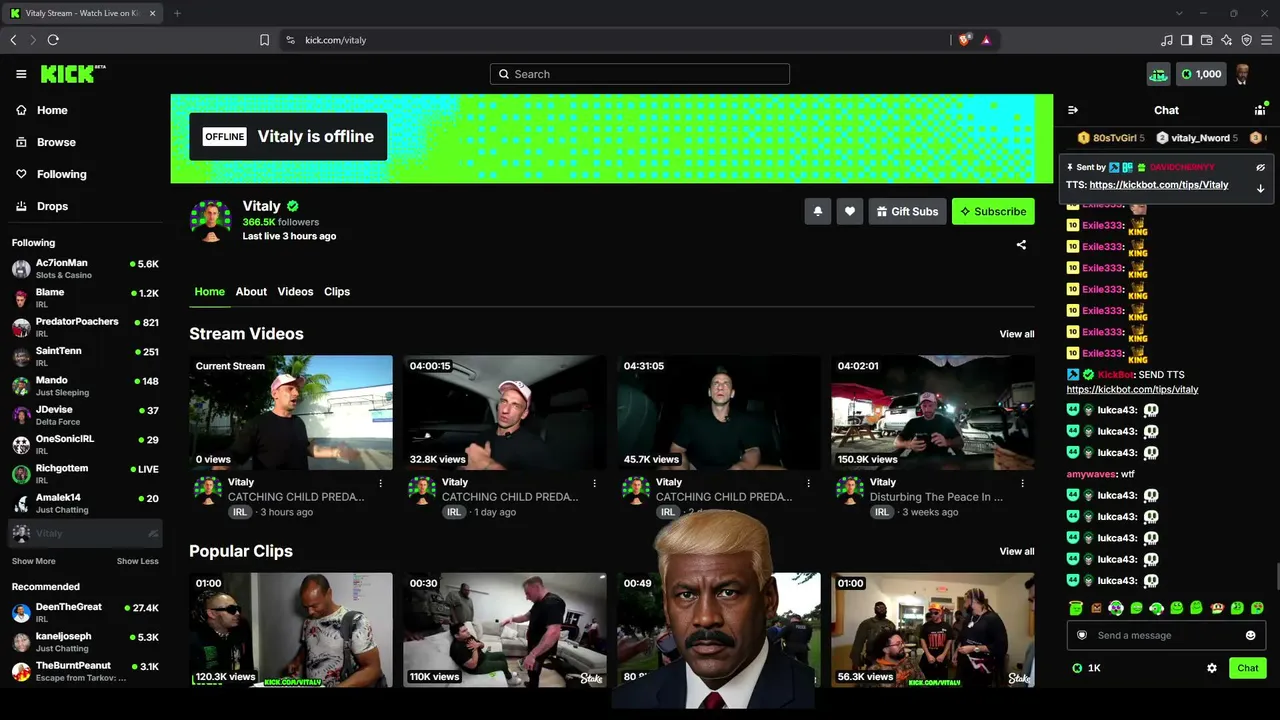Screen dimensions: 1280x720
Task: Click the chat identity badge icon
Action: click(1082, 635)
